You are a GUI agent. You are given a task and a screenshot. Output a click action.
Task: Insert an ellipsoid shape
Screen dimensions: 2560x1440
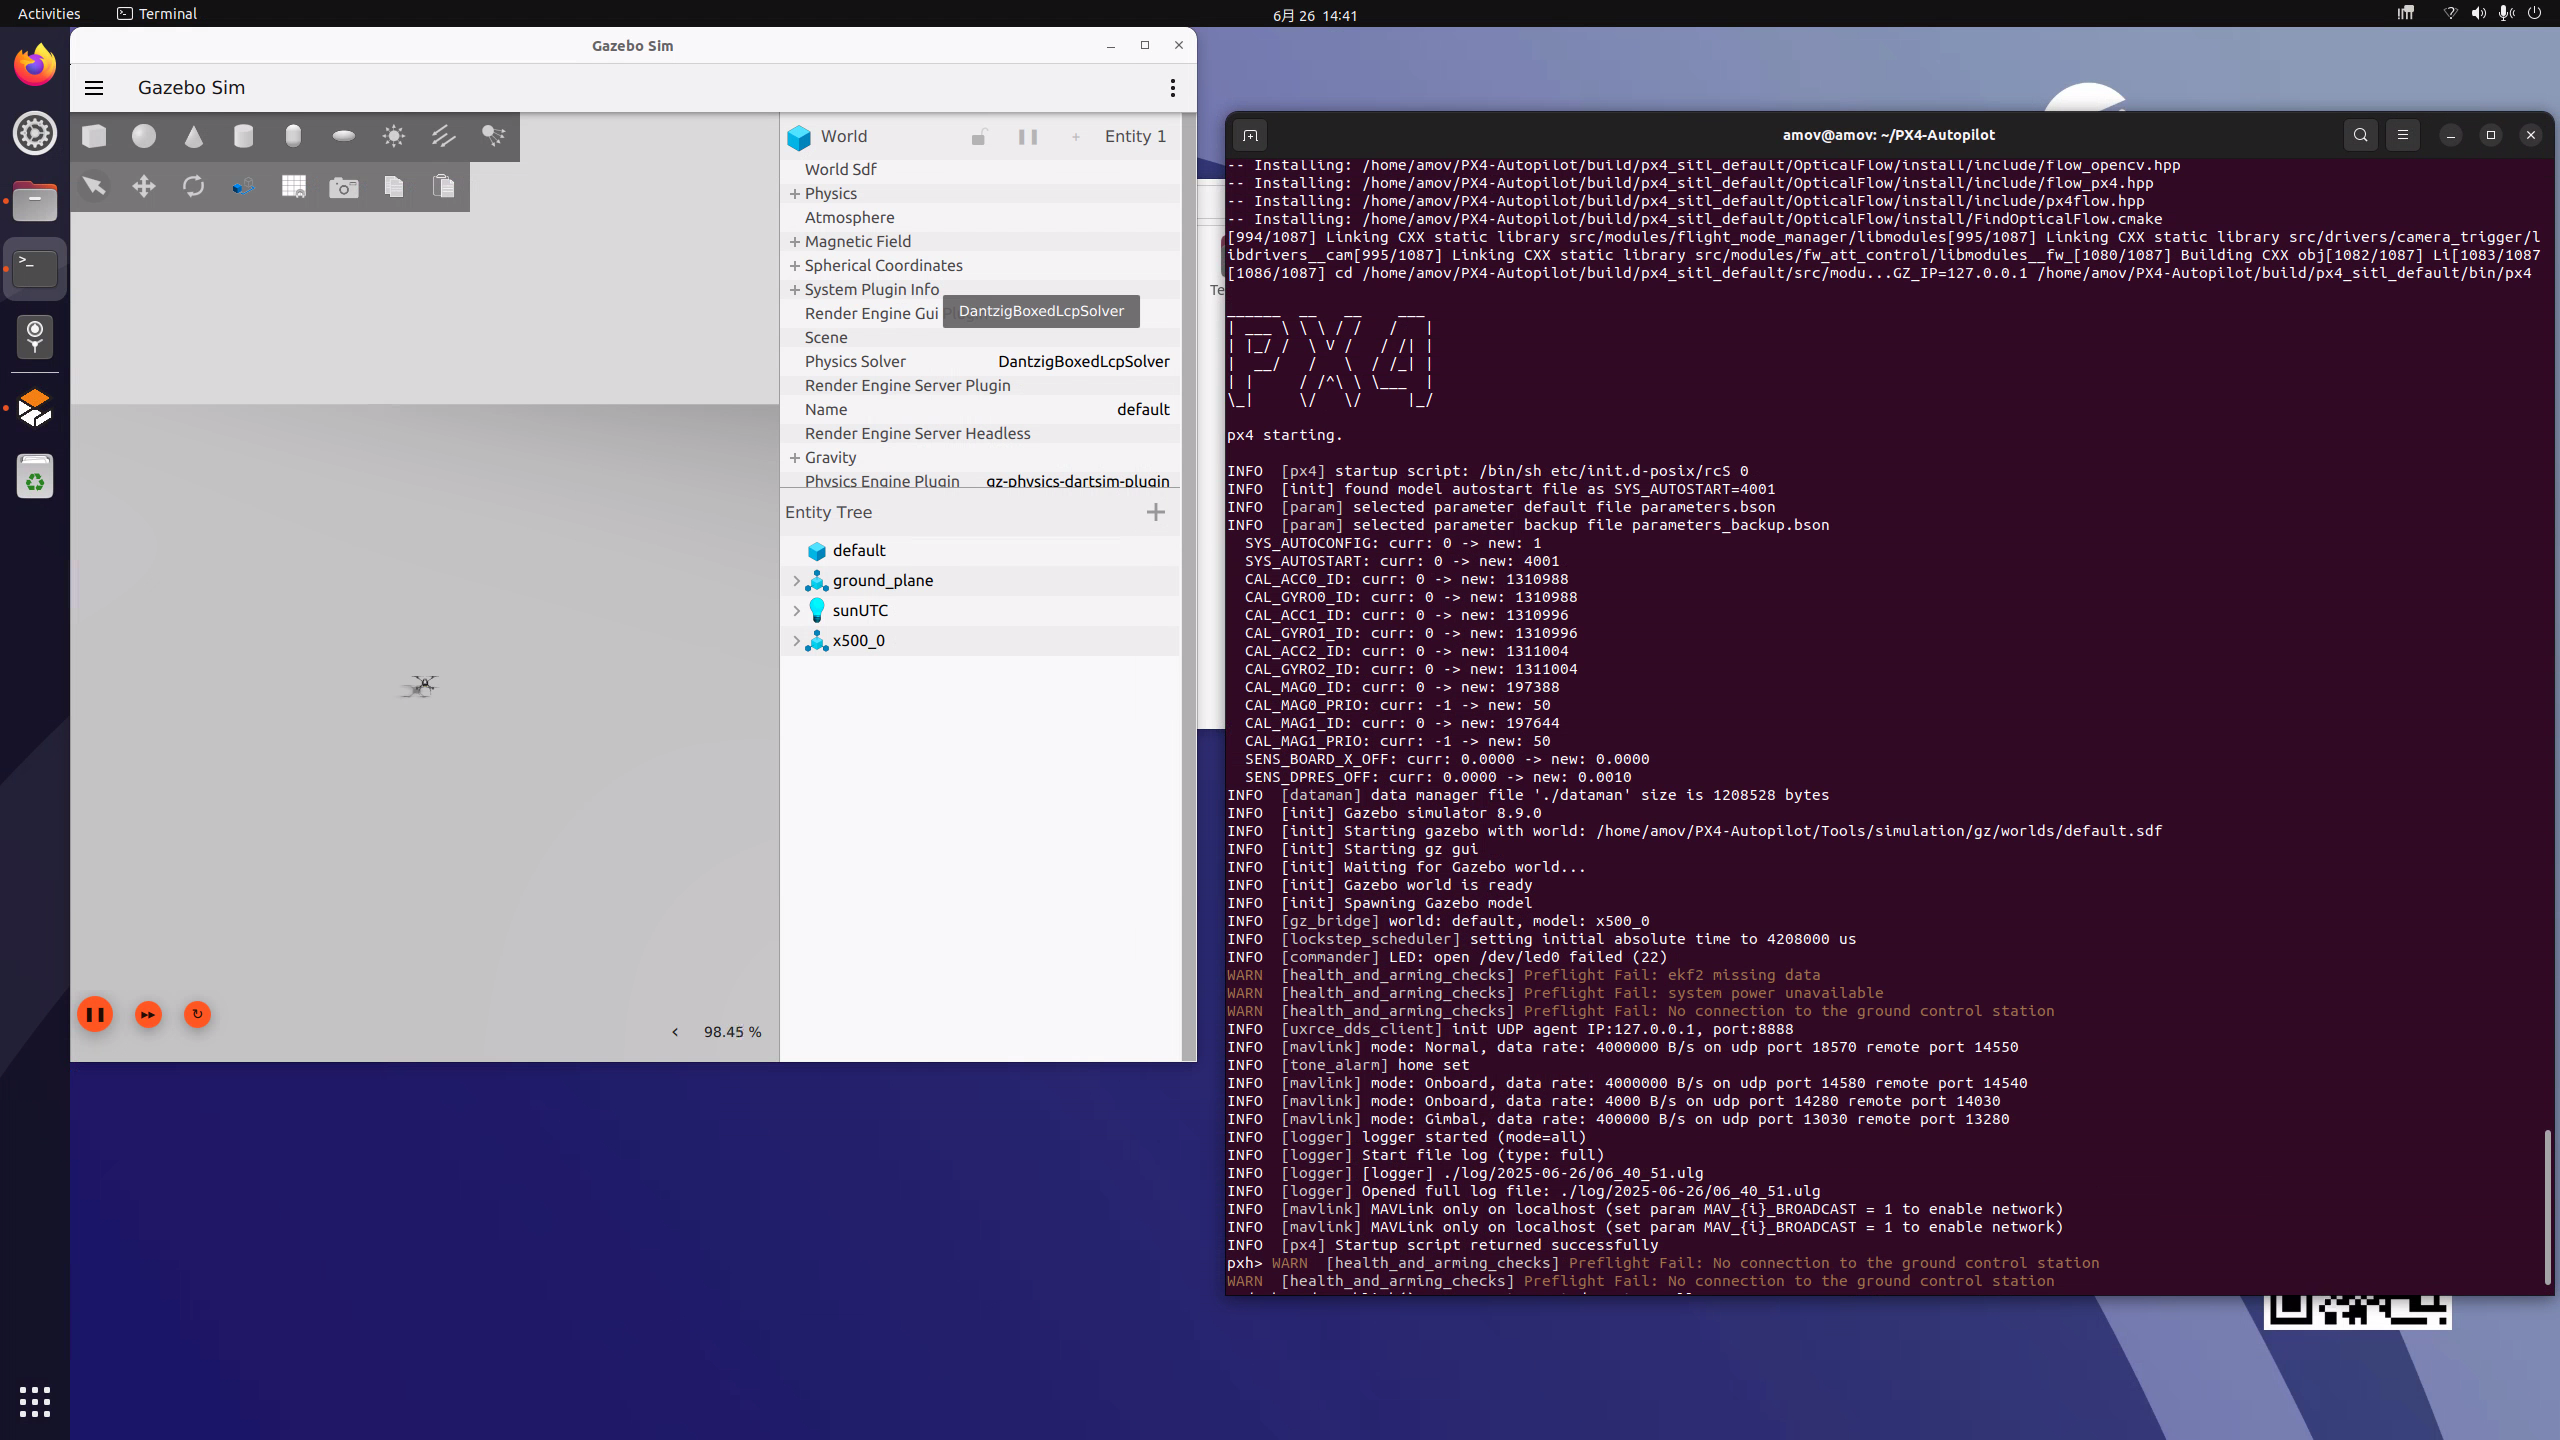coord(344,136)
